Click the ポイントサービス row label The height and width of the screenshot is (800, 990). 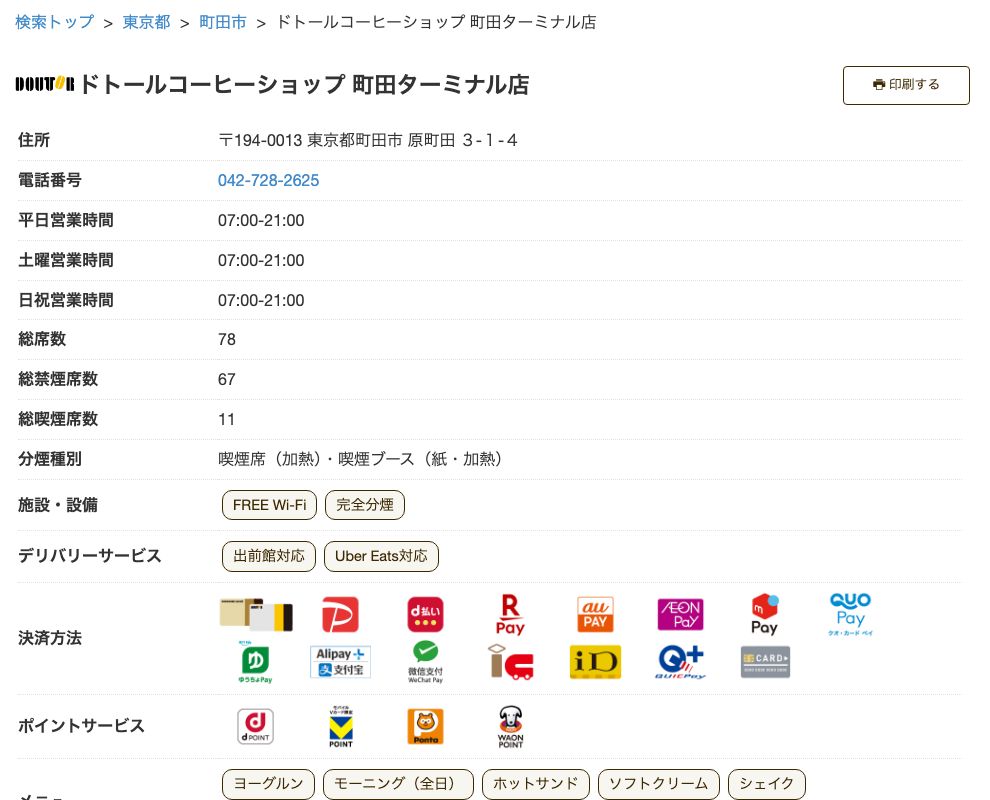[x=81, y=726]
